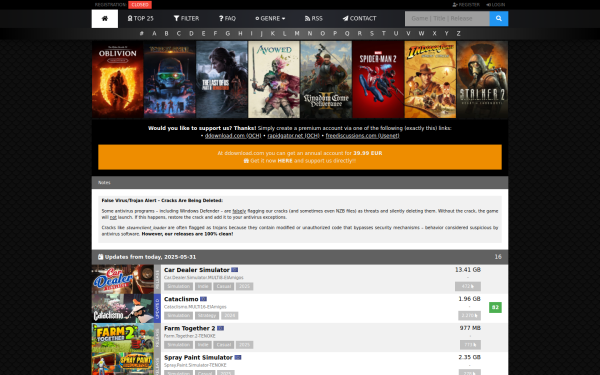The image size is (600, 375).
Task: Select letter K in the index
Action: coord(272,34)
